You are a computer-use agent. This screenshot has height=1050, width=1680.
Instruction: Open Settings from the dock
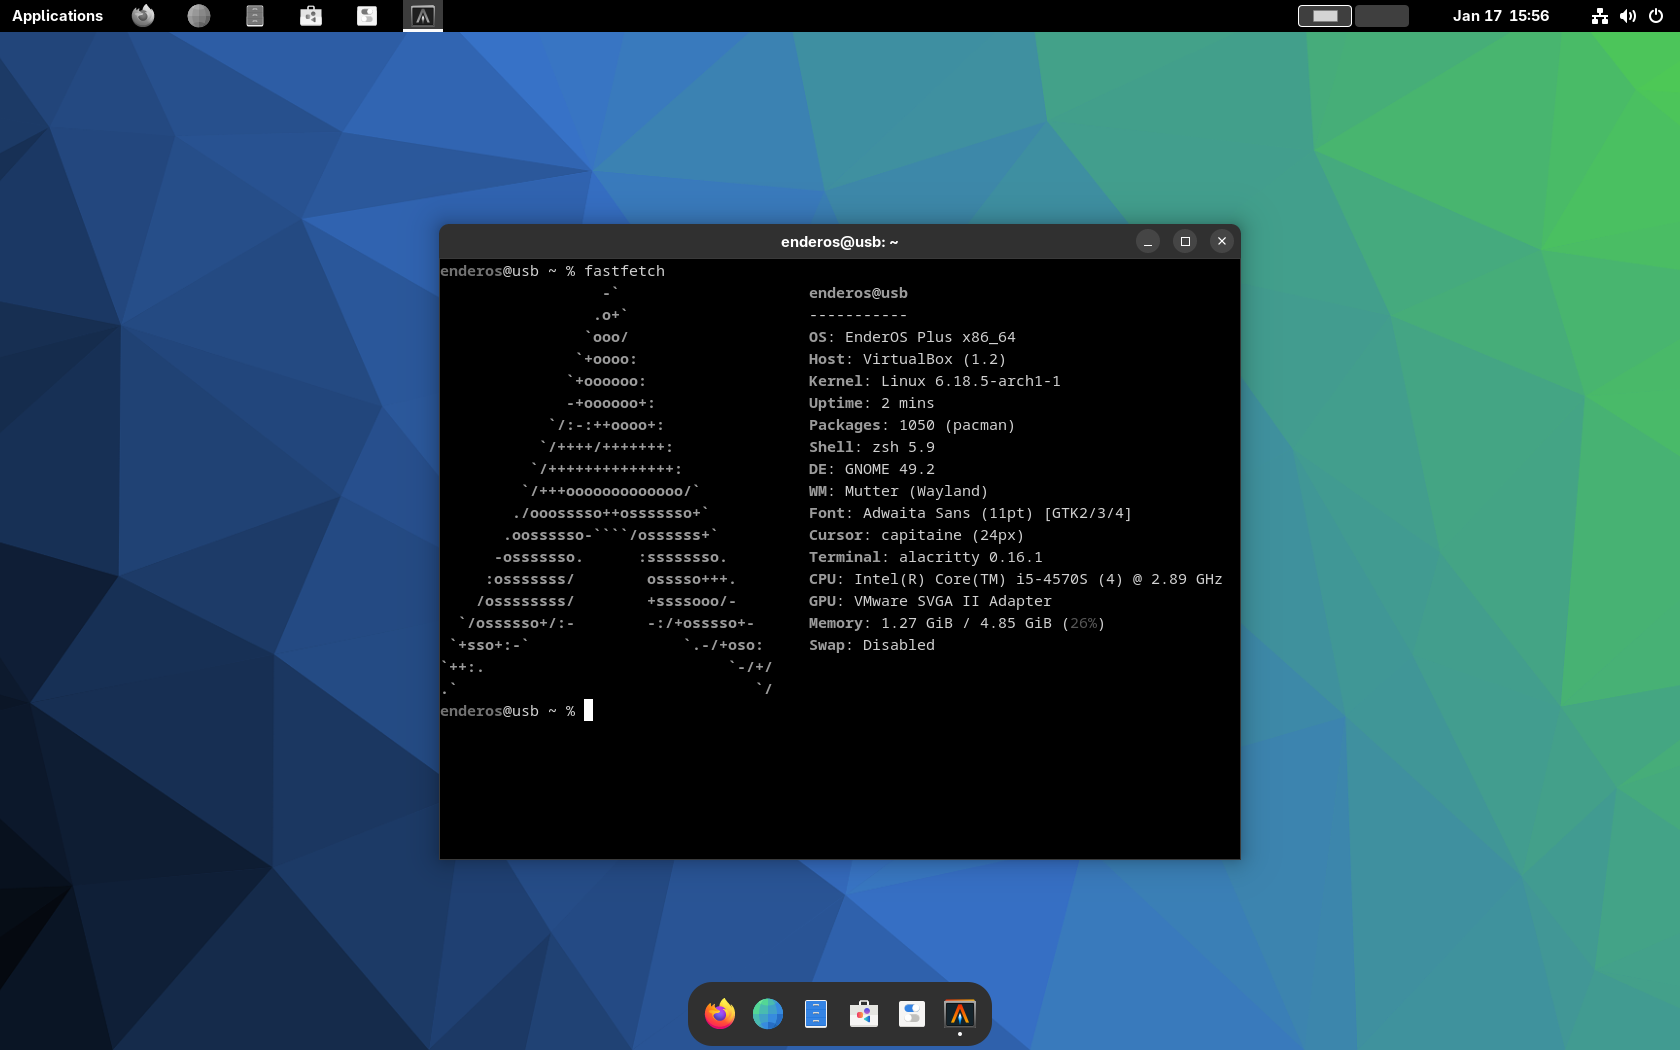911,1013
